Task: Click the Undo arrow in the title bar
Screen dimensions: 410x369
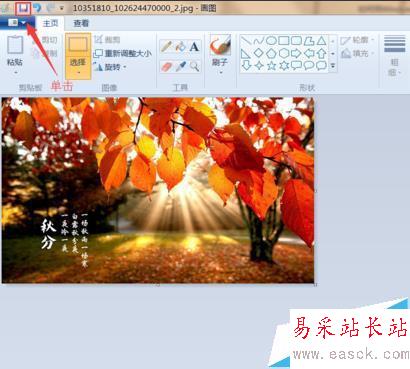Action: [x=37, y=8]
